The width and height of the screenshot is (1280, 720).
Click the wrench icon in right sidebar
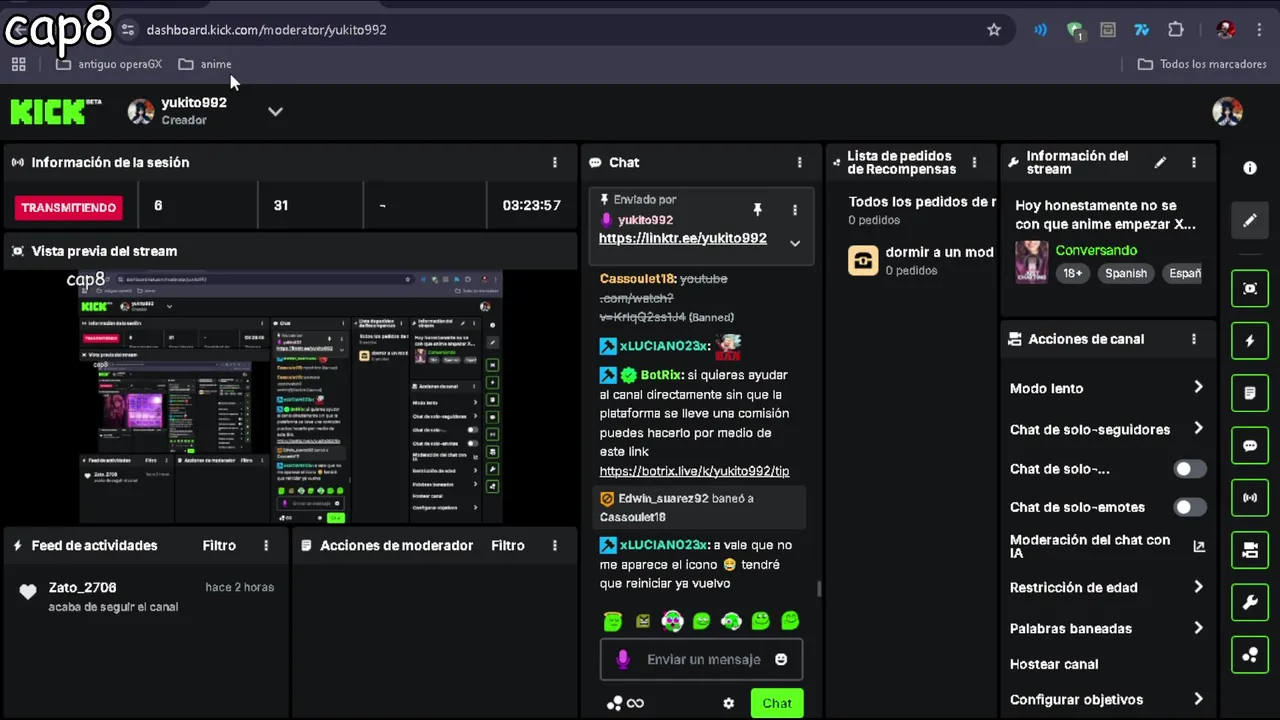pyautogui.click(x=1250, y=602)
